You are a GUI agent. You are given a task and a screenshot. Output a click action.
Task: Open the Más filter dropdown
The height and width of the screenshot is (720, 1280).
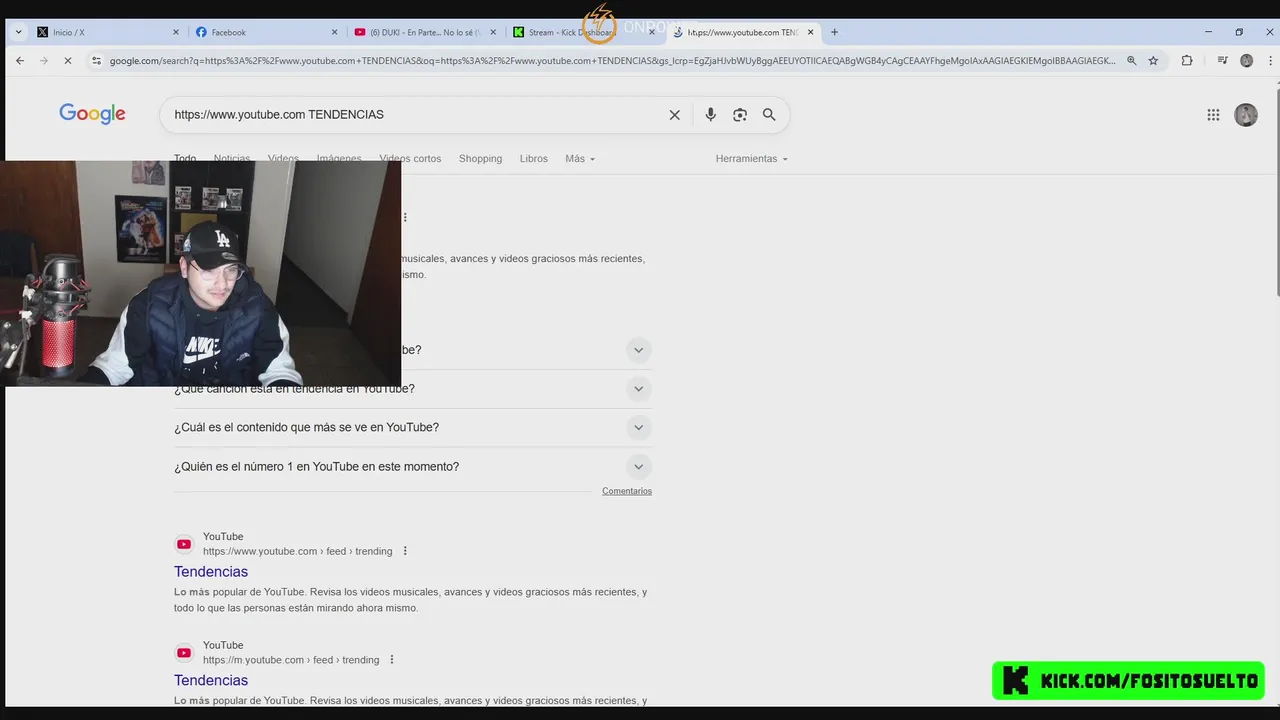pyautogui.click(x=580, y=159)
